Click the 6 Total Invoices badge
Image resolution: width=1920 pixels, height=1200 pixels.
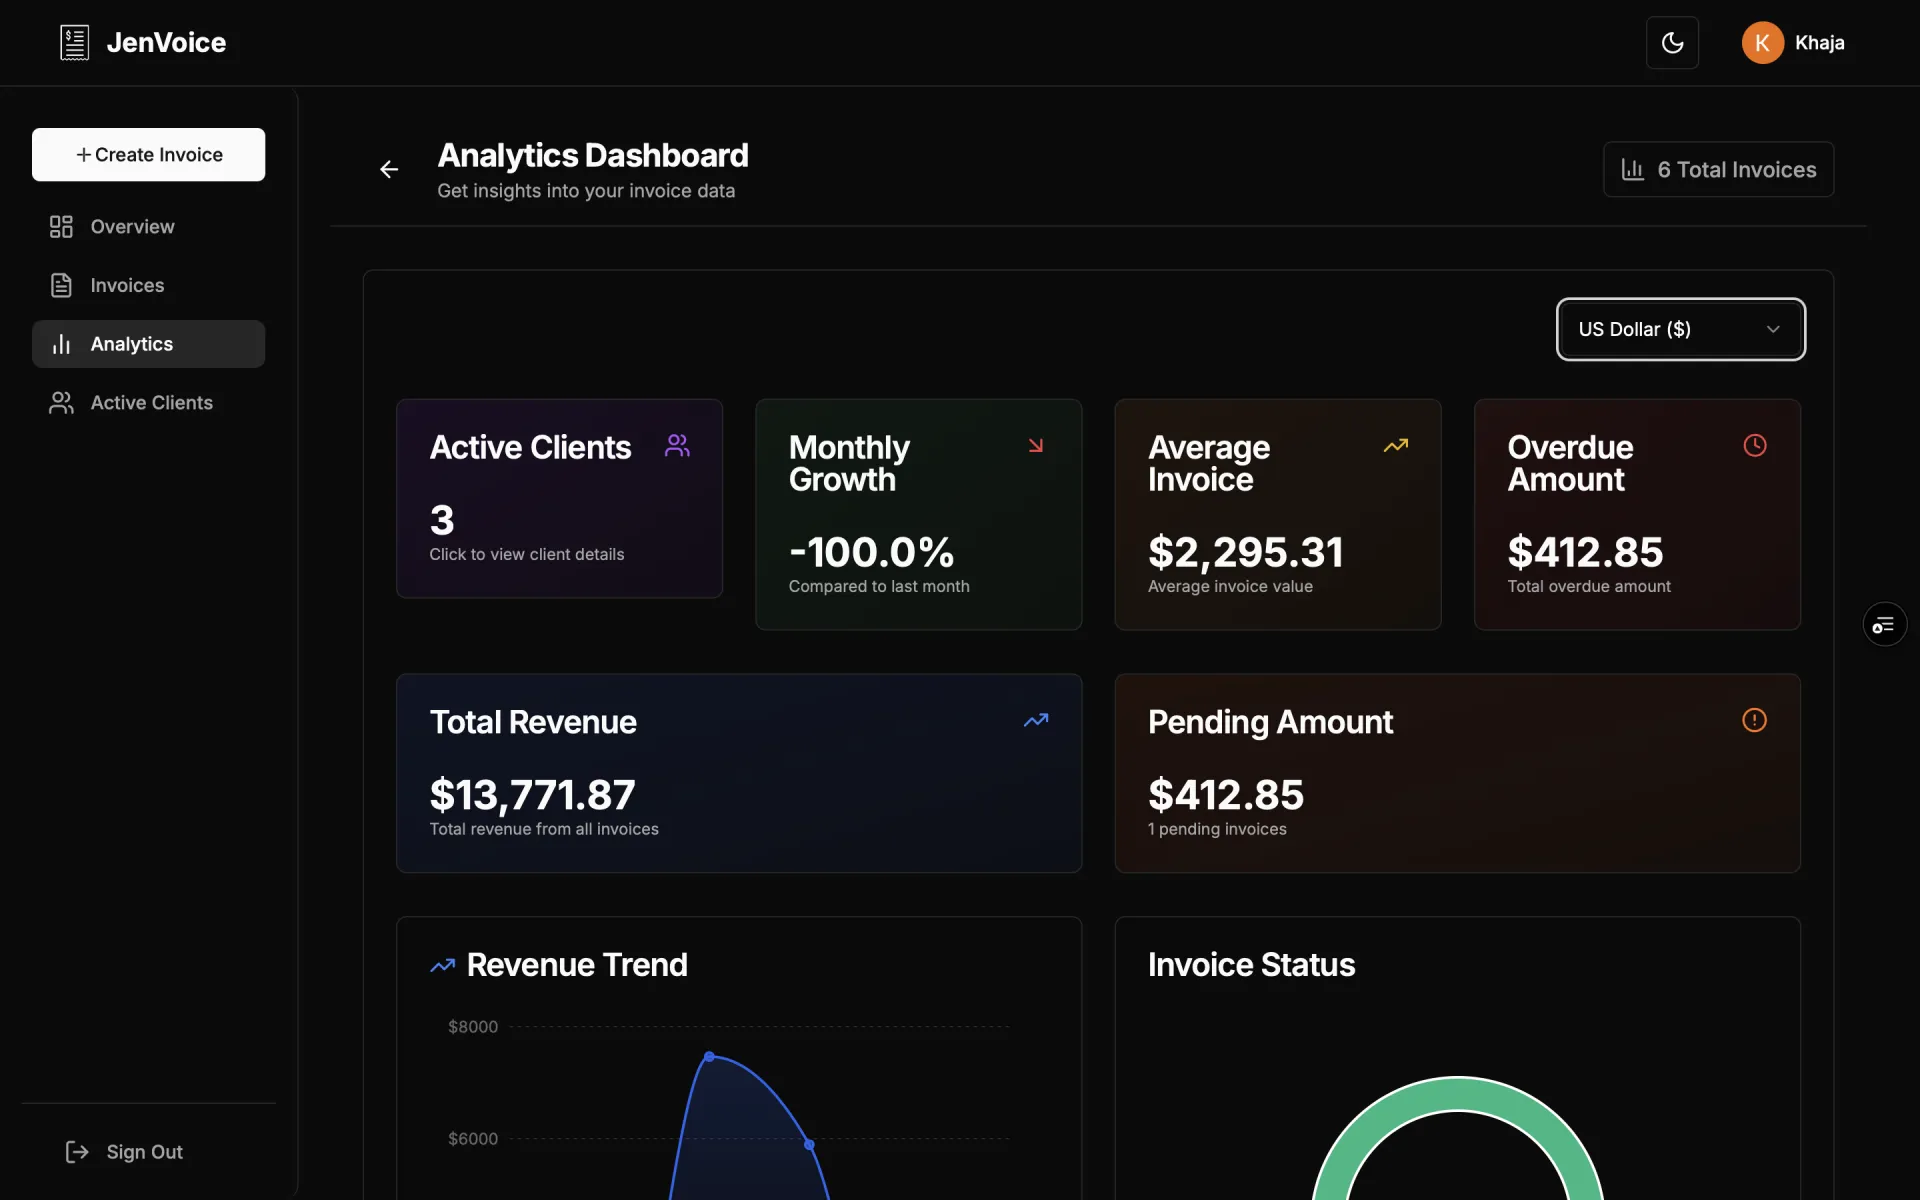point(1718,170)
